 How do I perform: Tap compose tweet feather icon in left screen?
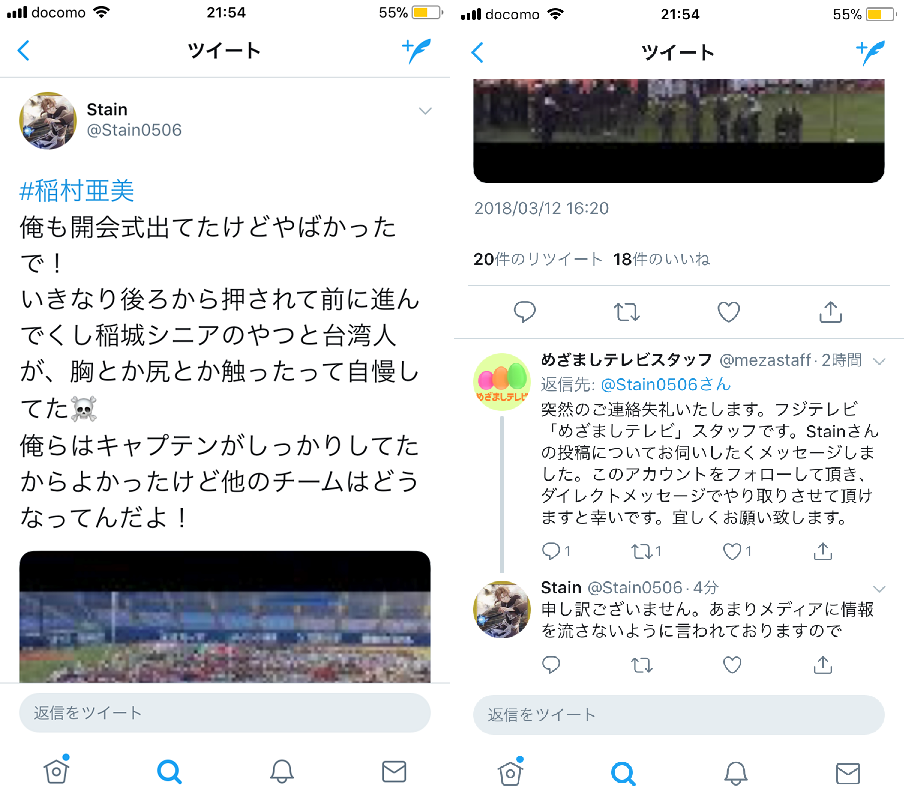pyautogui.click(x=416, y=51)
